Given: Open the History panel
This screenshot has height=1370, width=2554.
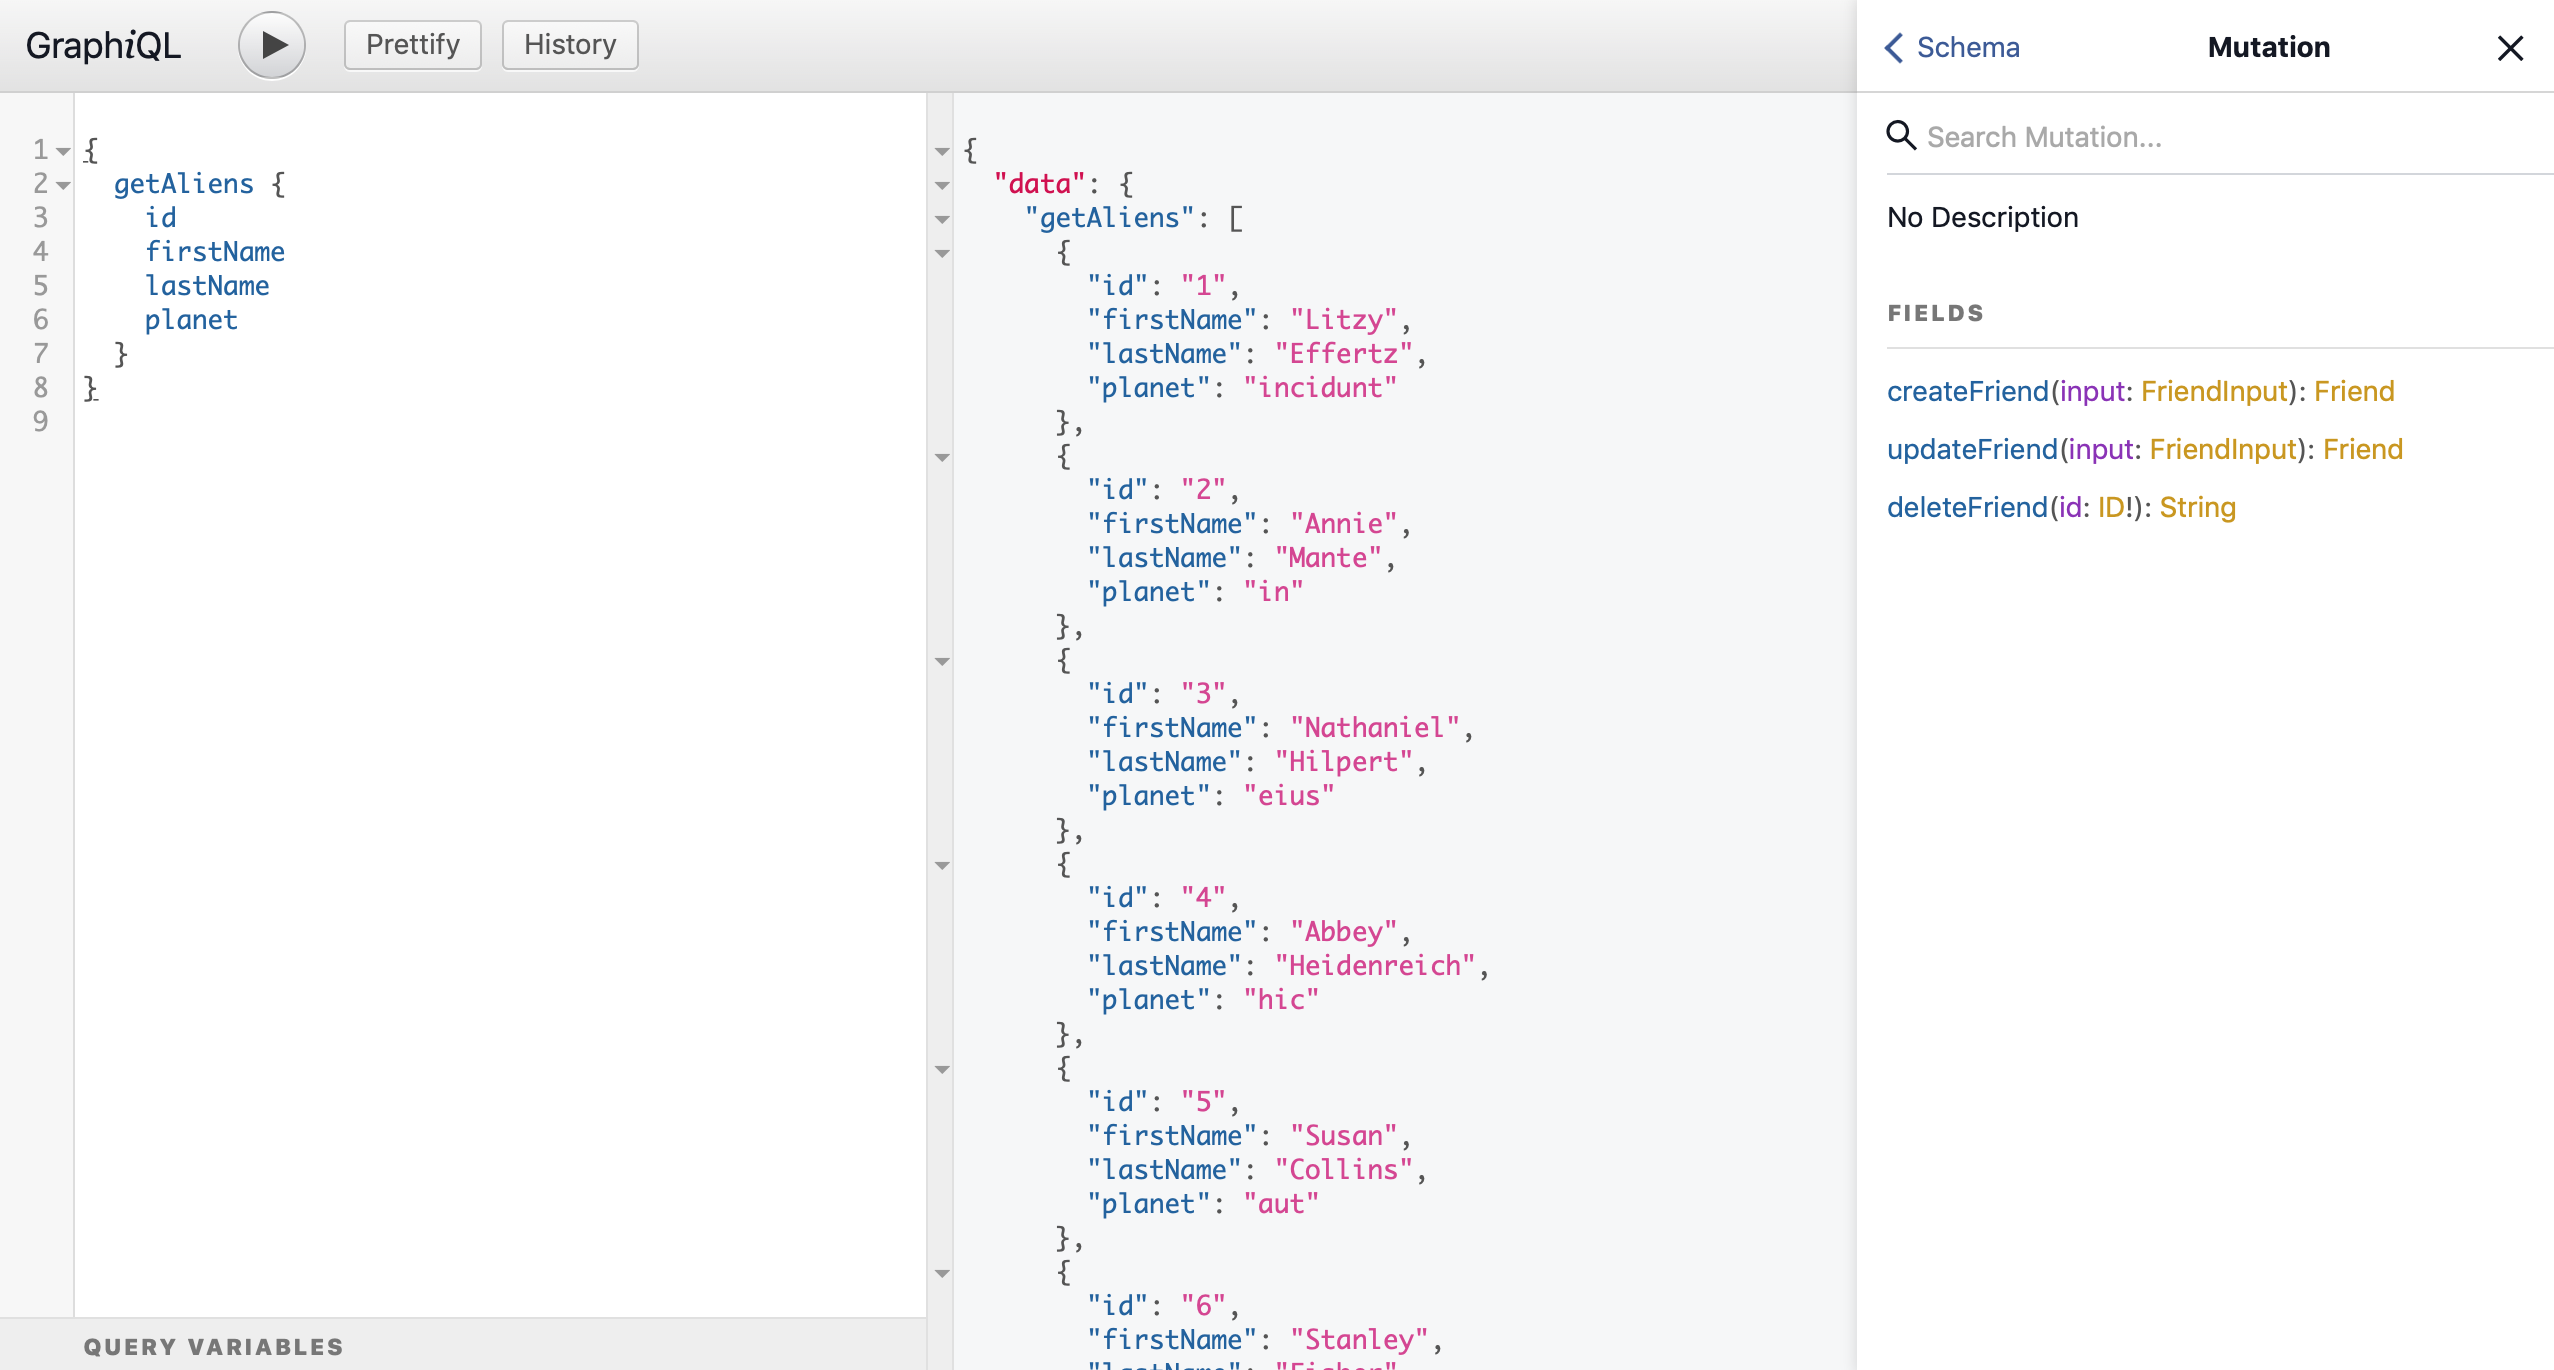Looking at the screenshot, I should (569, 45).
